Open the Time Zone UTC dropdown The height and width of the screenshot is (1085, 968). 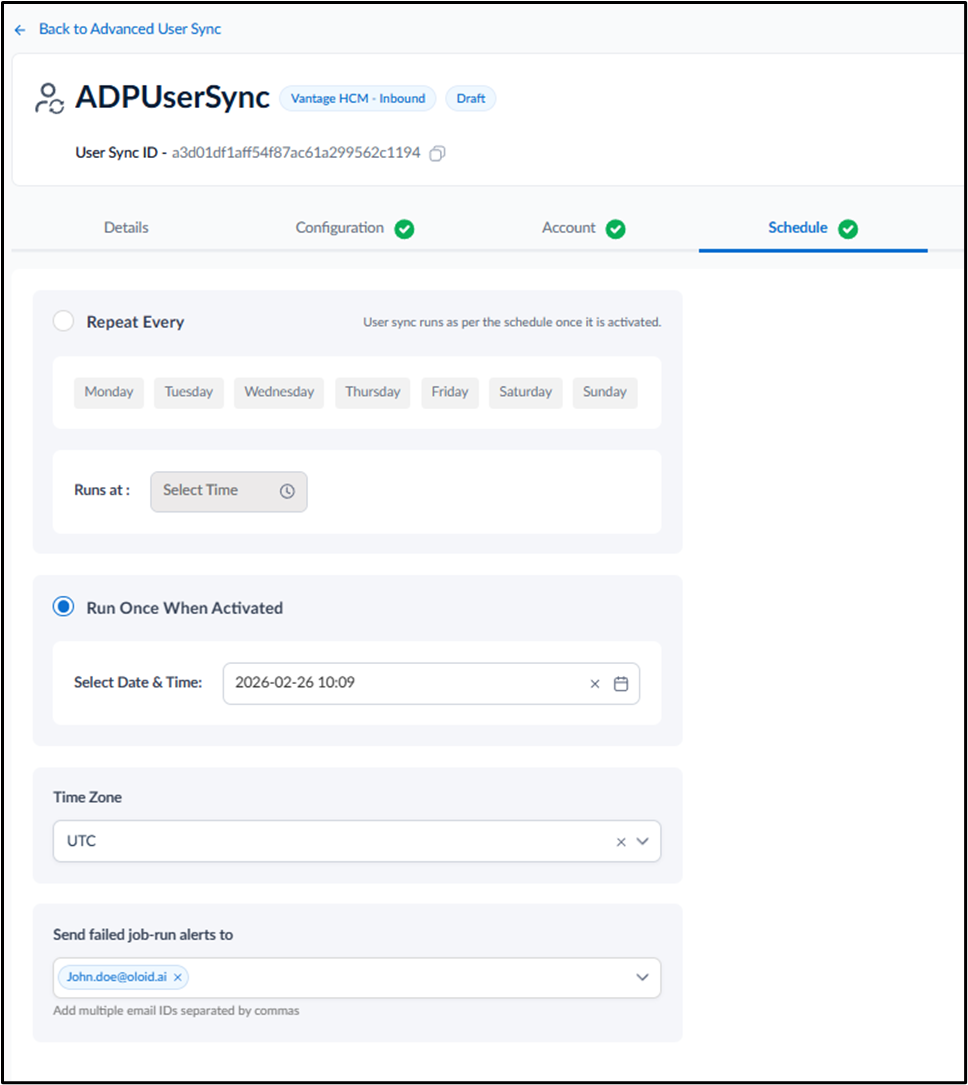(357, 841)
